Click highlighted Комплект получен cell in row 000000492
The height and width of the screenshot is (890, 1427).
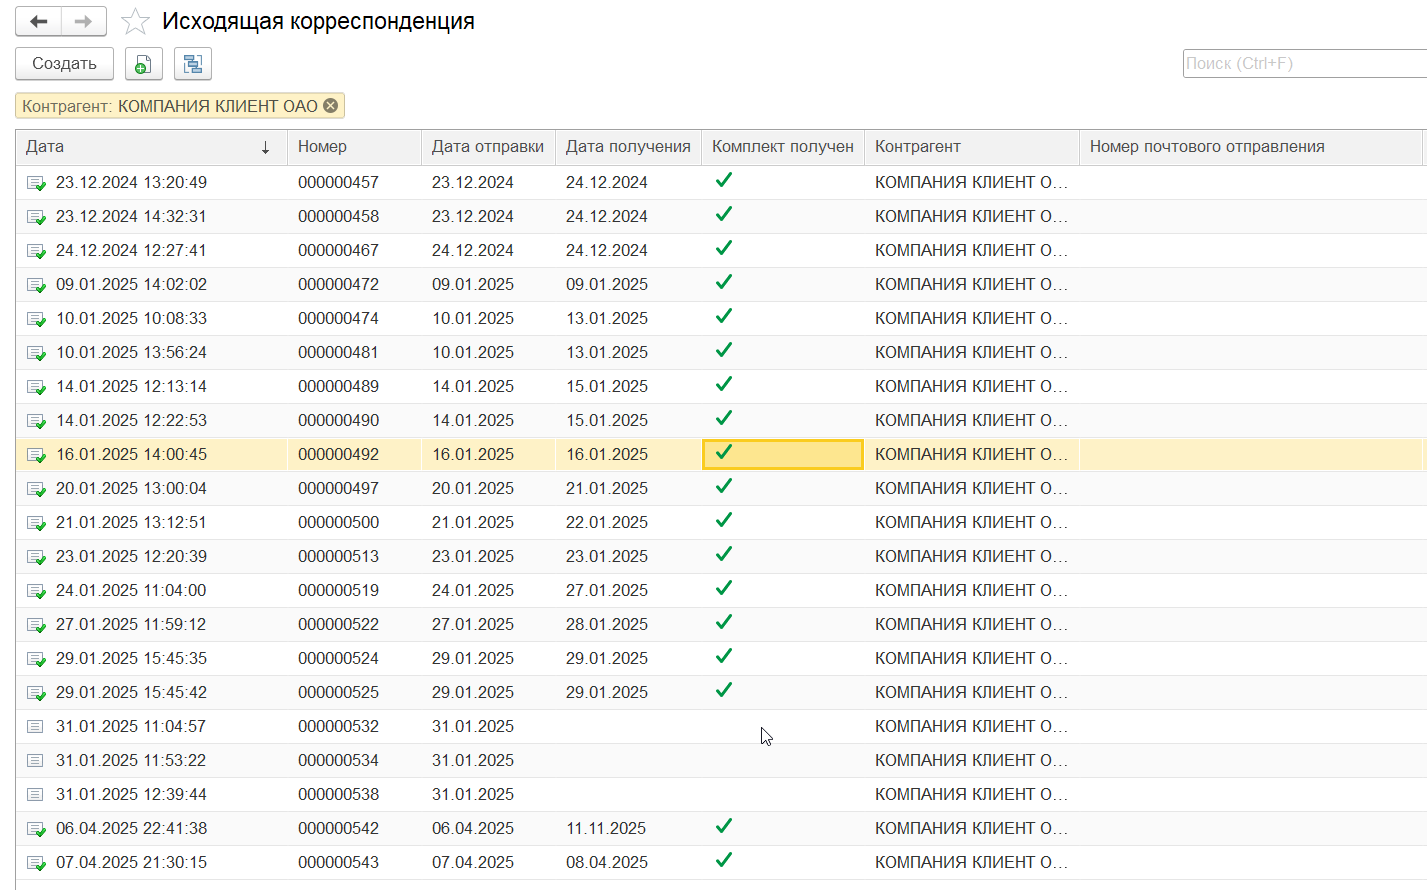click(783, 454)
